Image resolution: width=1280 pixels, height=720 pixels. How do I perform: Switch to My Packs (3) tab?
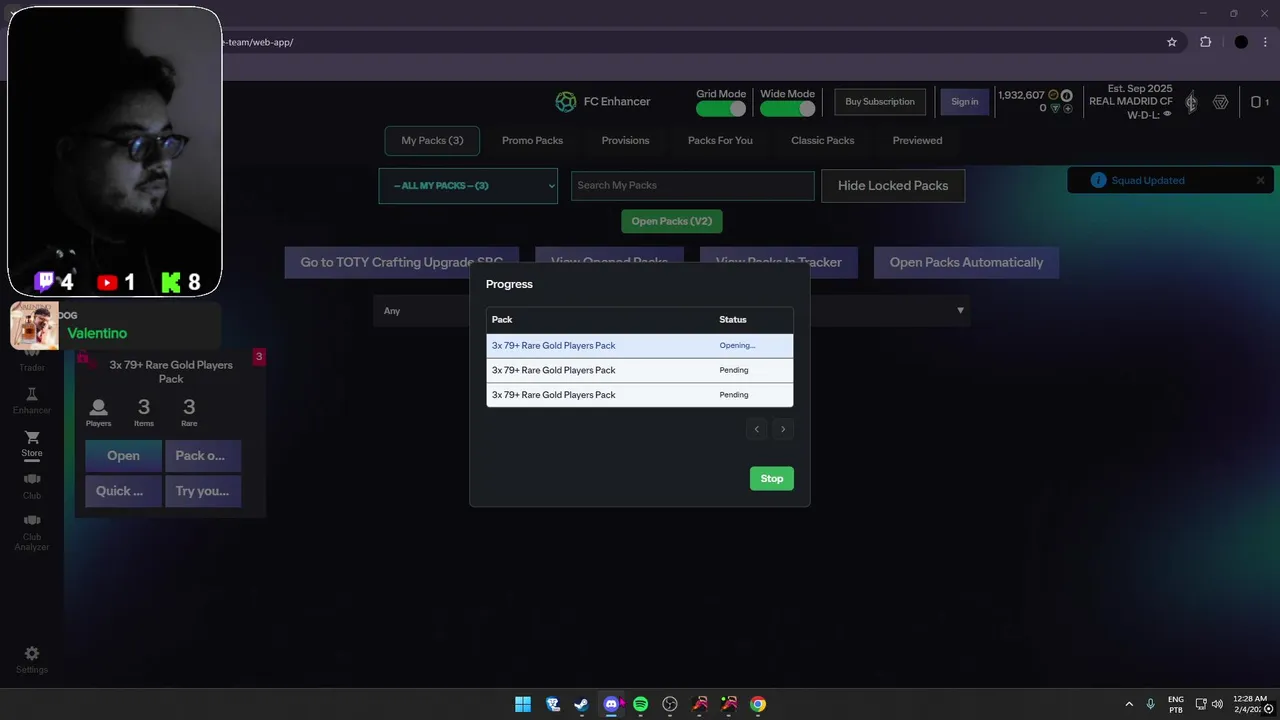432,141
